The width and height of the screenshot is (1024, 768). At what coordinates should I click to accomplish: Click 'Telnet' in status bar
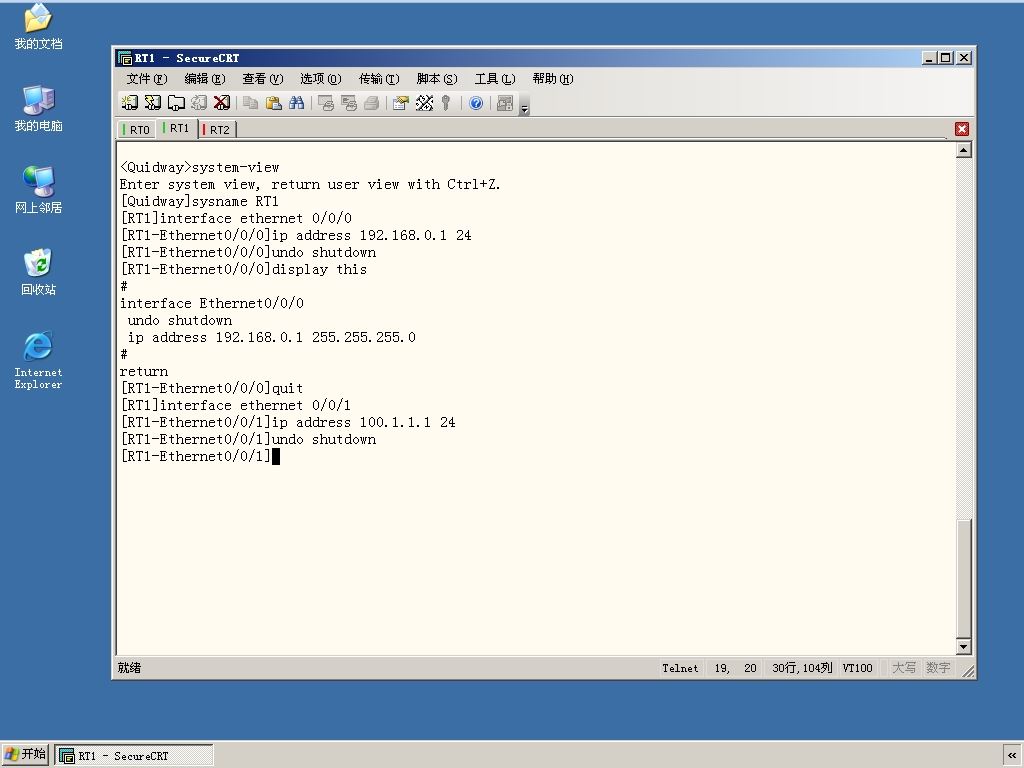point(680,668)
